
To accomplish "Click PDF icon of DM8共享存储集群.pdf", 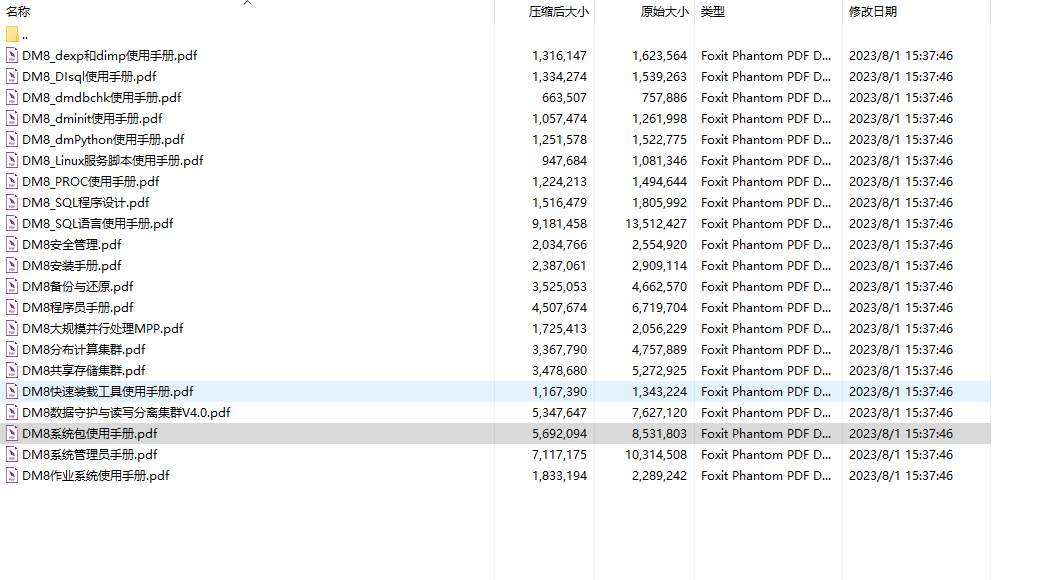I will [12, 370].
